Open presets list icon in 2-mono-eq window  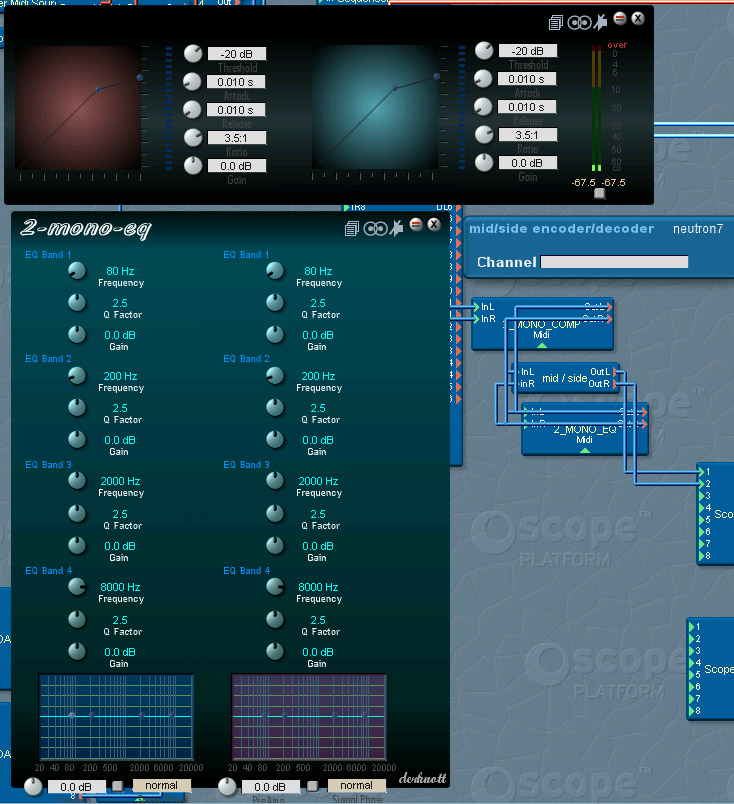point(351,228)
